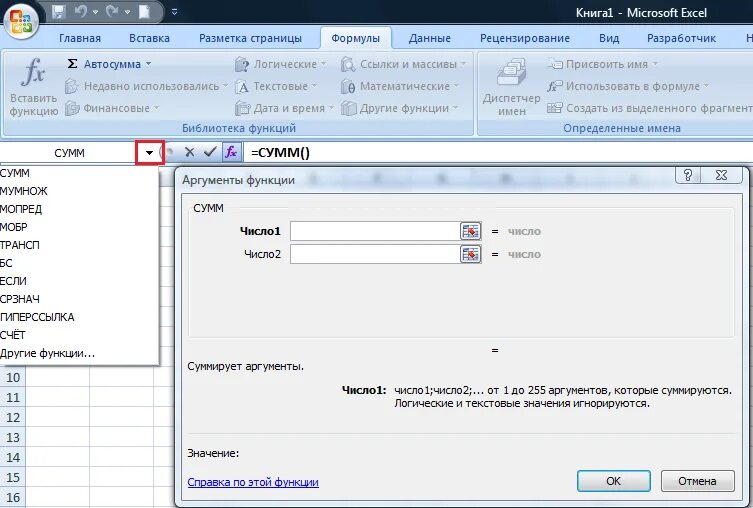Select СЧЁТ from function list
This screenshot has height=508, width=753.
click(x=79, y=335)
